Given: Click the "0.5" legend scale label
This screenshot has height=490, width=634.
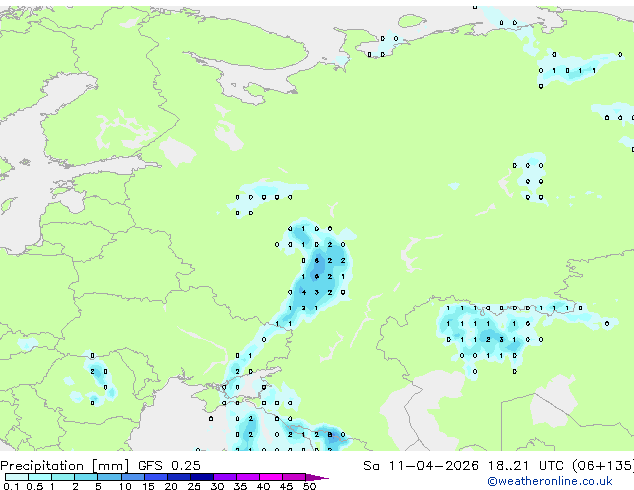Looking at the screenshot, I should (35, 486).
